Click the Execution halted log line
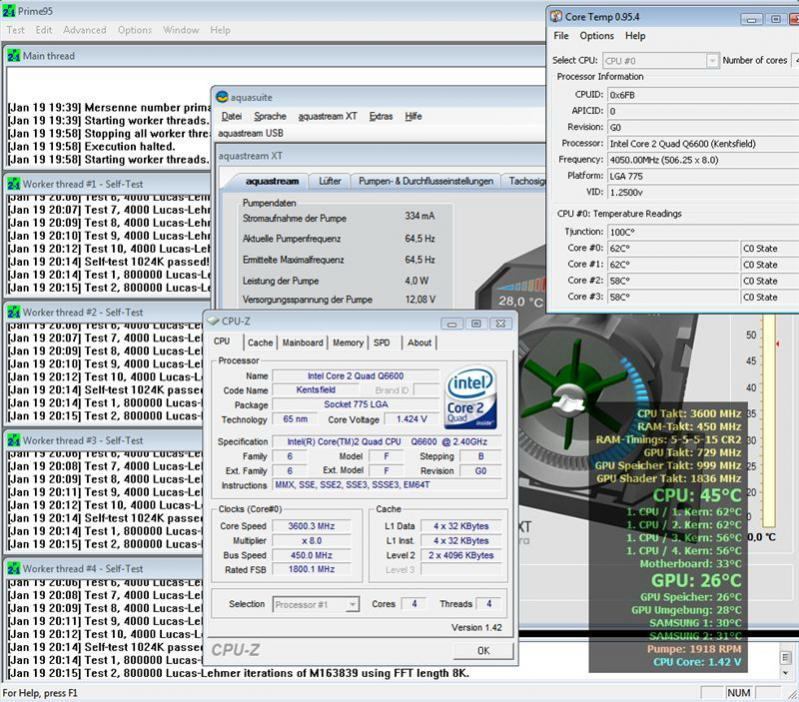799x702 pixels. pyautogui.click(x=91, y=147)
